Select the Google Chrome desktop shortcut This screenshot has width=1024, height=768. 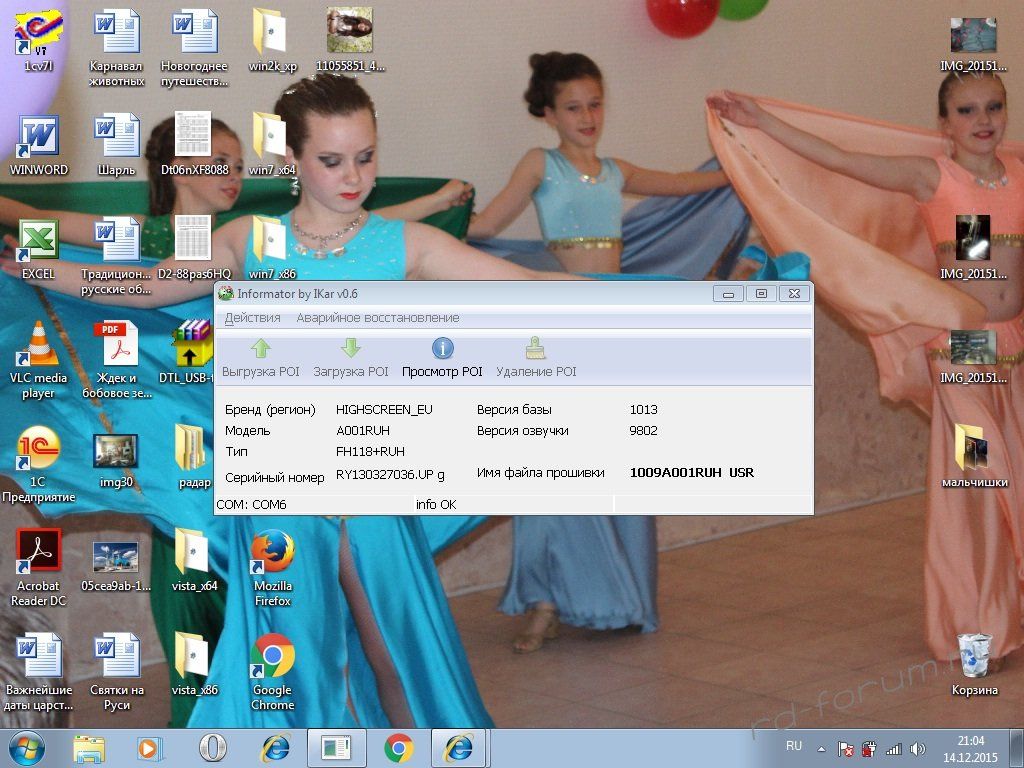point(272,672)
